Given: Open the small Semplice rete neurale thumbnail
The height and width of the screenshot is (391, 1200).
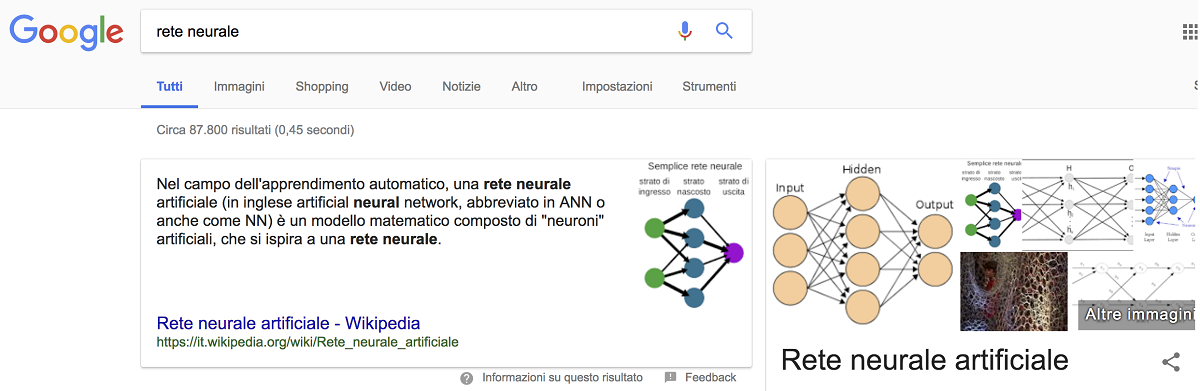Looking at the screenshot, I should (x=991, y=204).
